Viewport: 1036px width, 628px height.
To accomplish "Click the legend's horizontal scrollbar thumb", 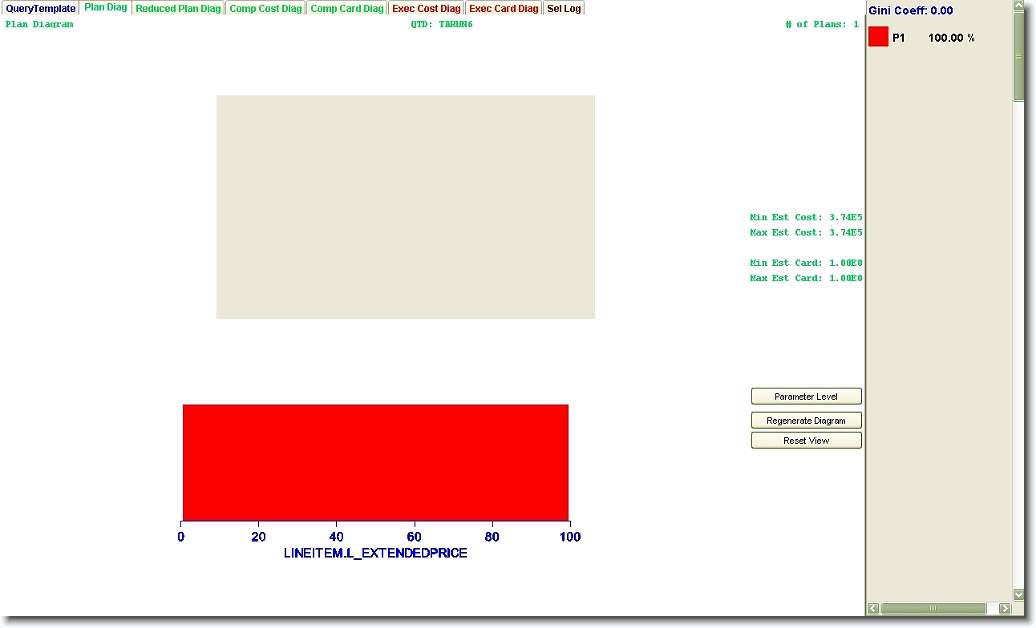I will coord(932,608).
